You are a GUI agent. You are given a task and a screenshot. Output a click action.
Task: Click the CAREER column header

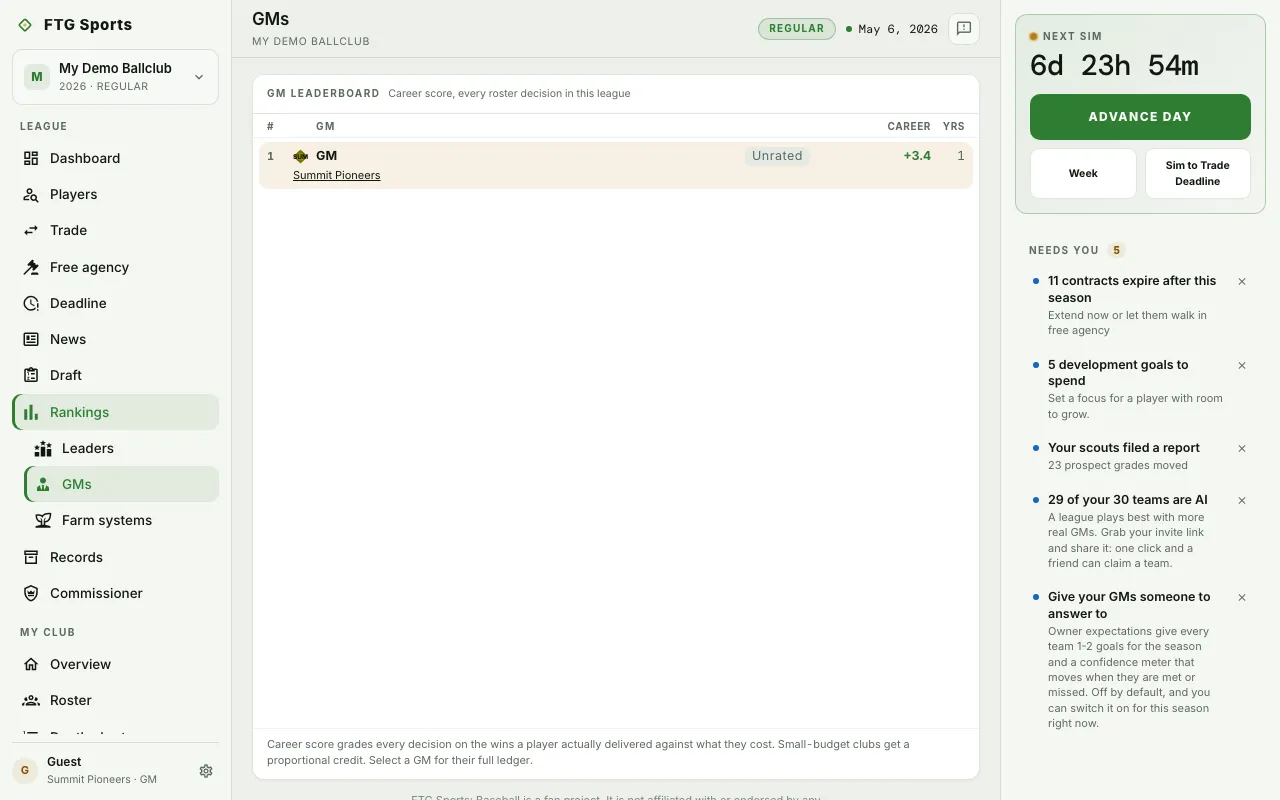click(909, 127)
